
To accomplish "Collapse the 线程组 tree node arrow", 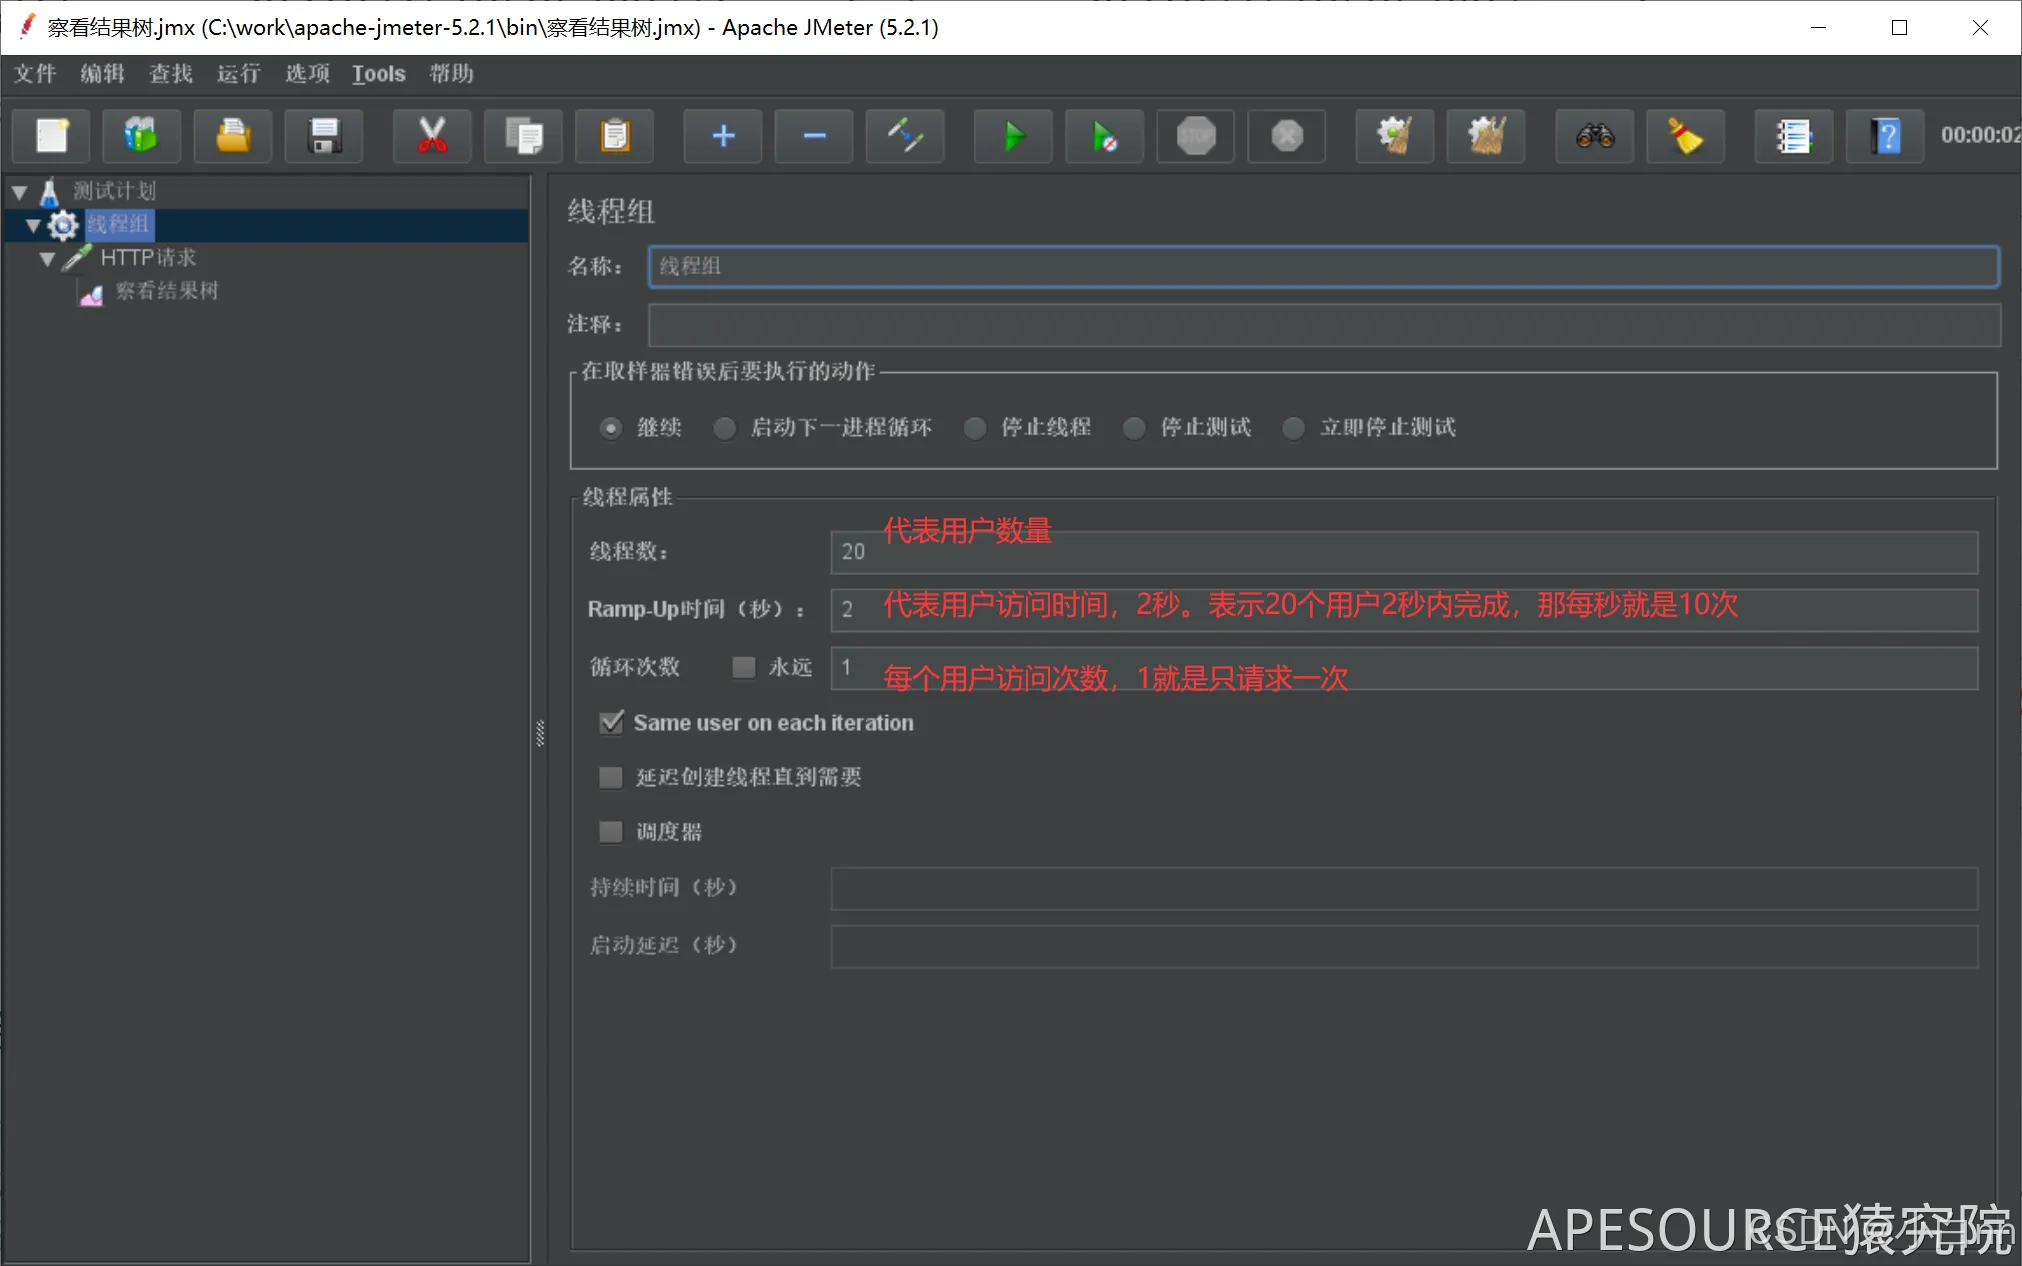I will coord(33,225).
